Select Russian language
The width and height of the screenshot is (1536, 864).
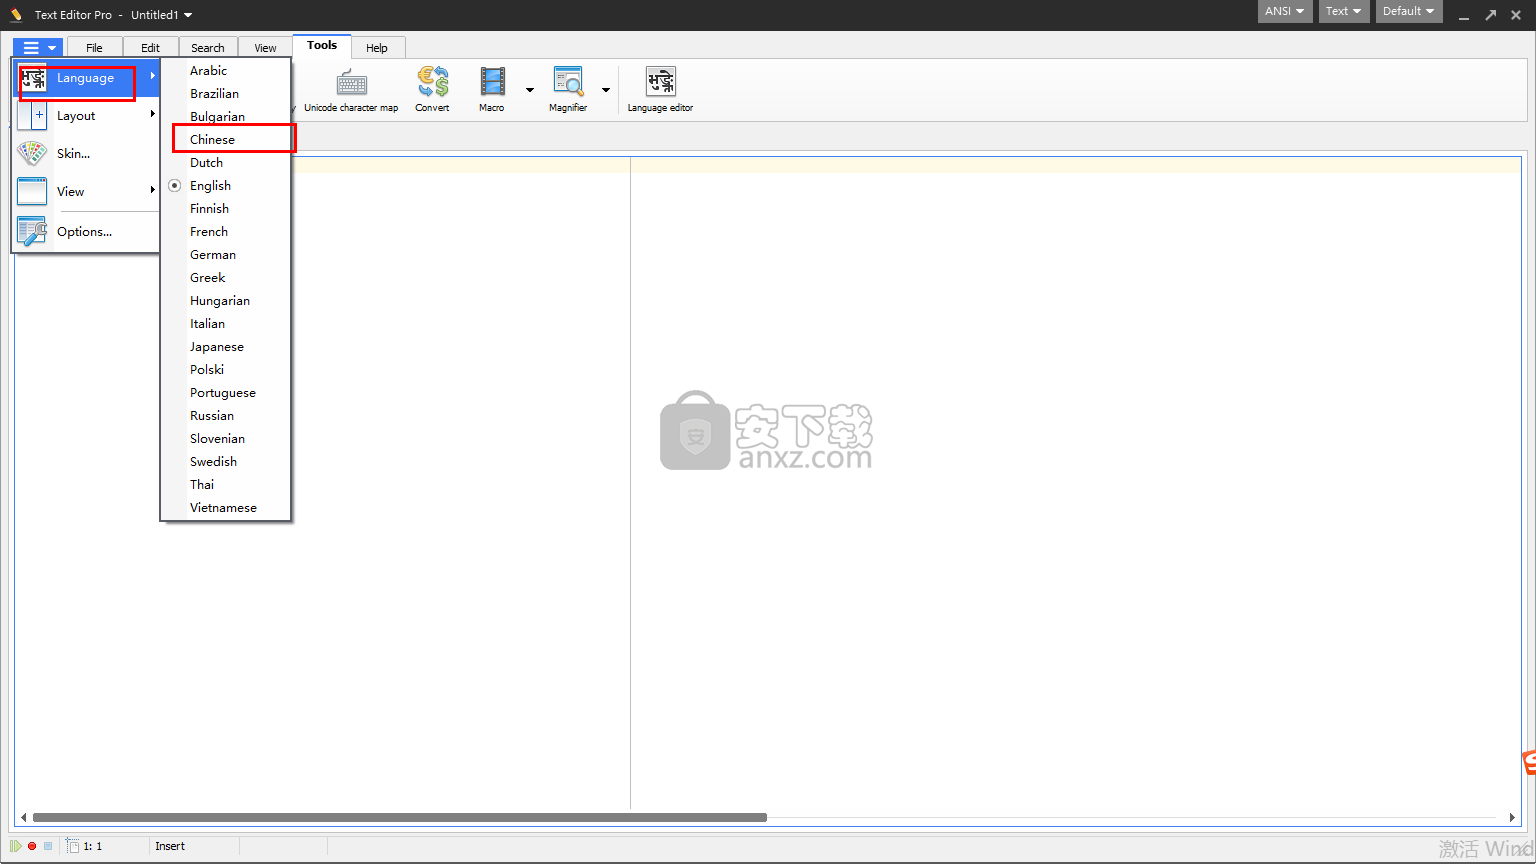click(226, 416)
